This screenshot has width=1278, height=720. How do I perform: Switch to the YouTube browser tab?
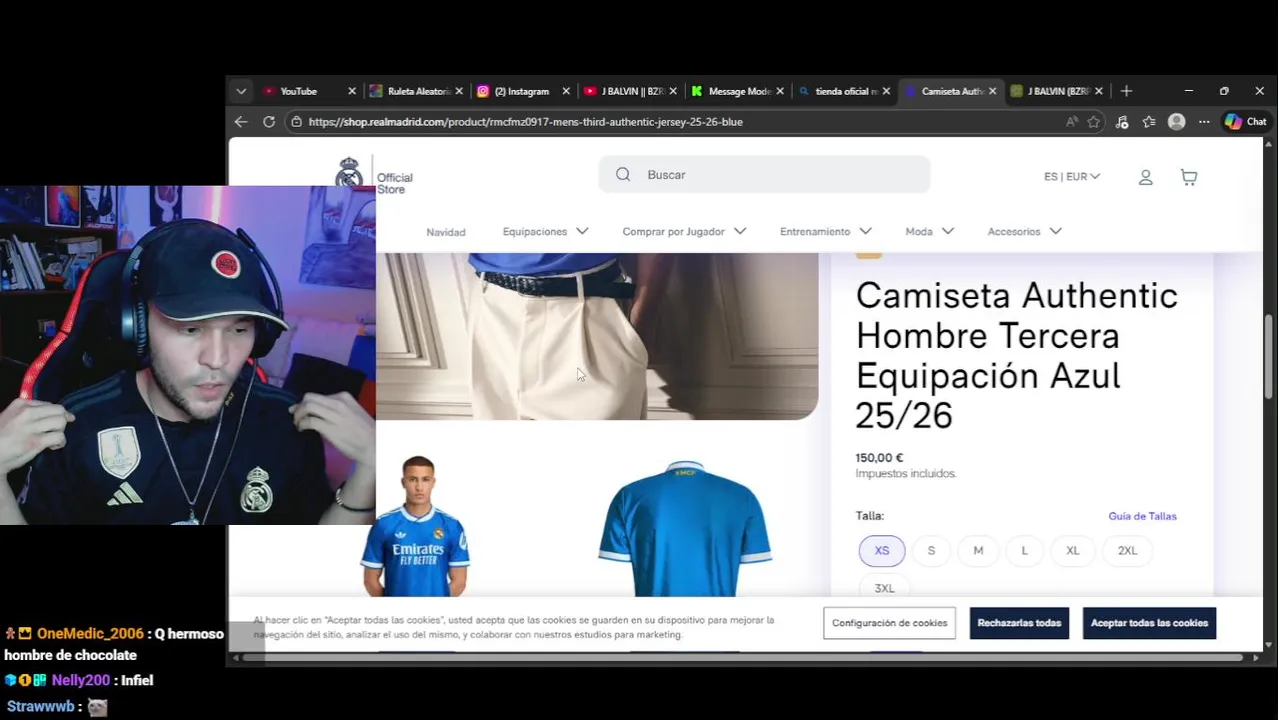[x=298, y=91]
